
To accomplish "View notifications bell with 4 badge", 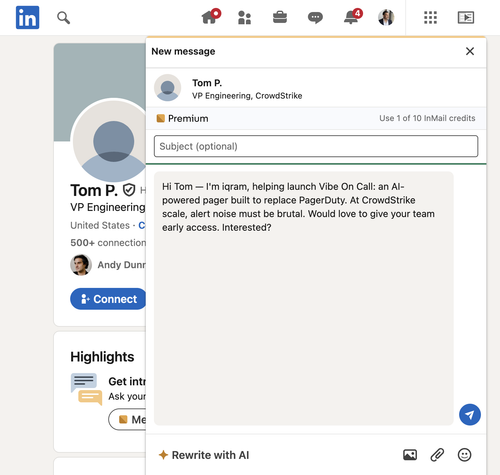I will point(353,17).
